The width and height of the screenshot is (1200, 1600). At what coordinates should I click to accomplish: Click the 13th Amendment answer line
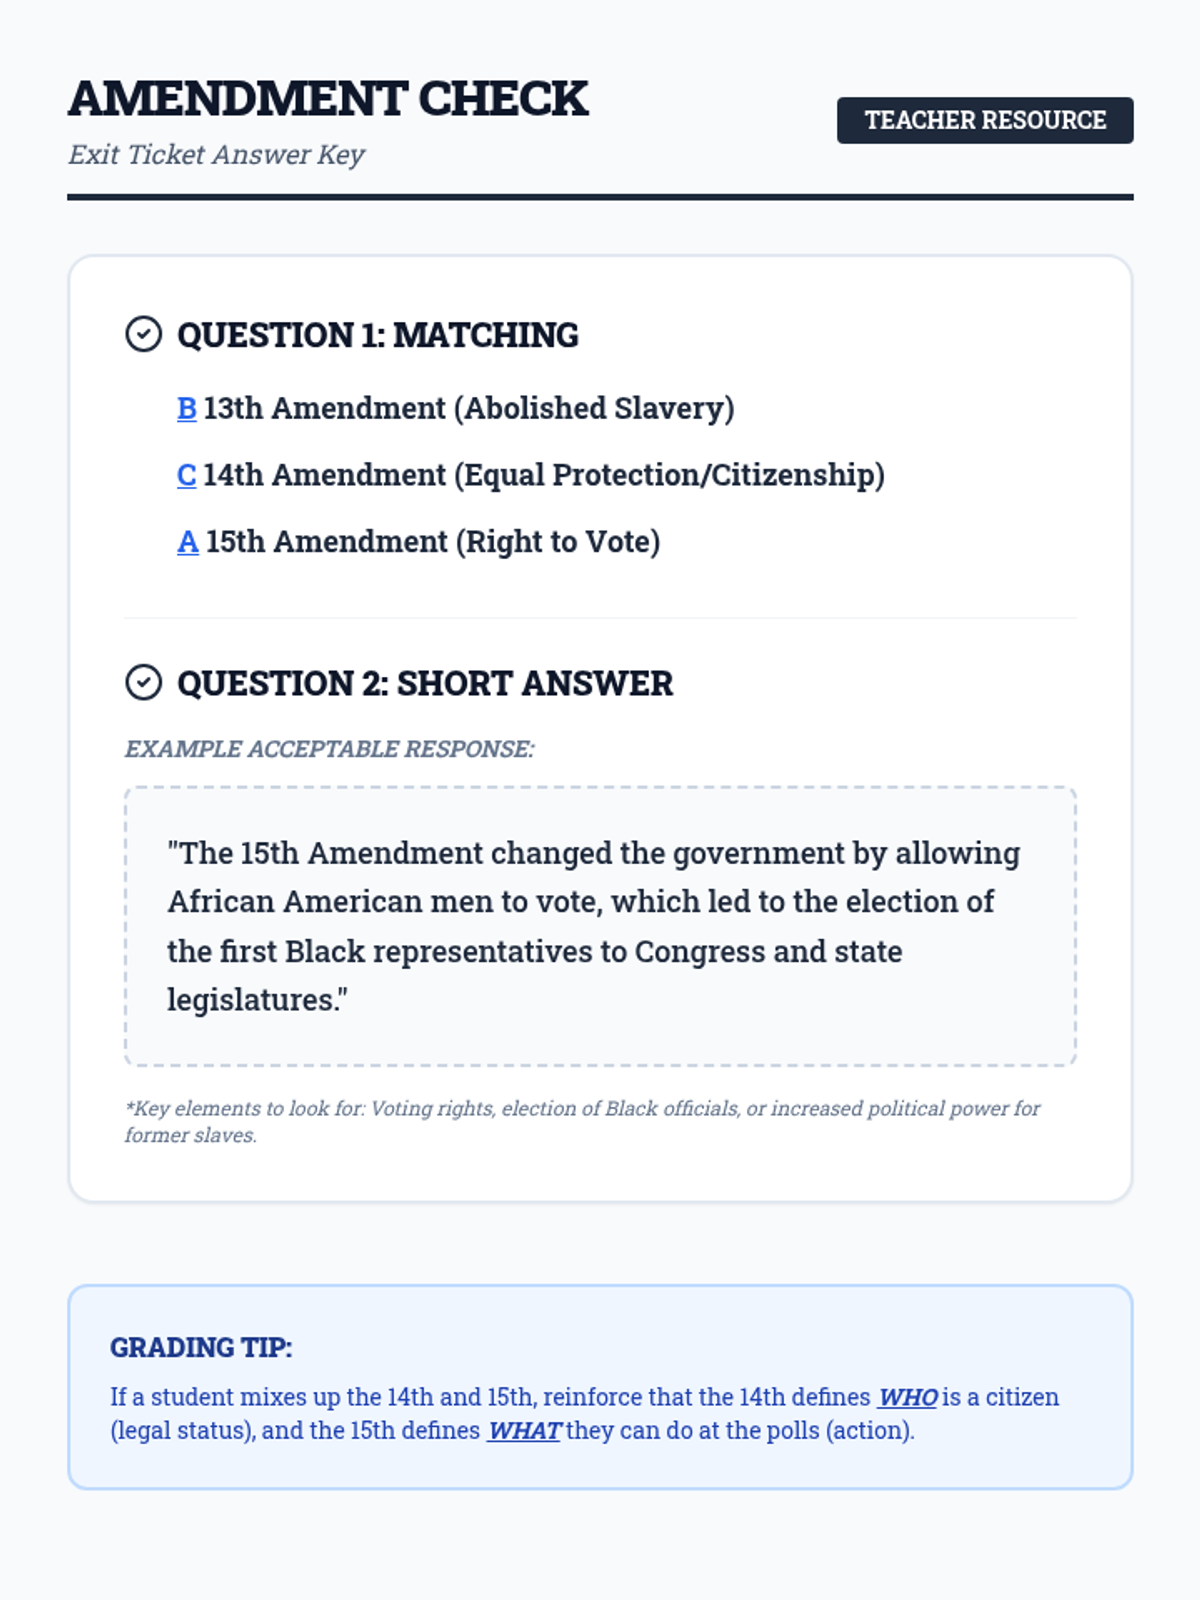[468, 408]
